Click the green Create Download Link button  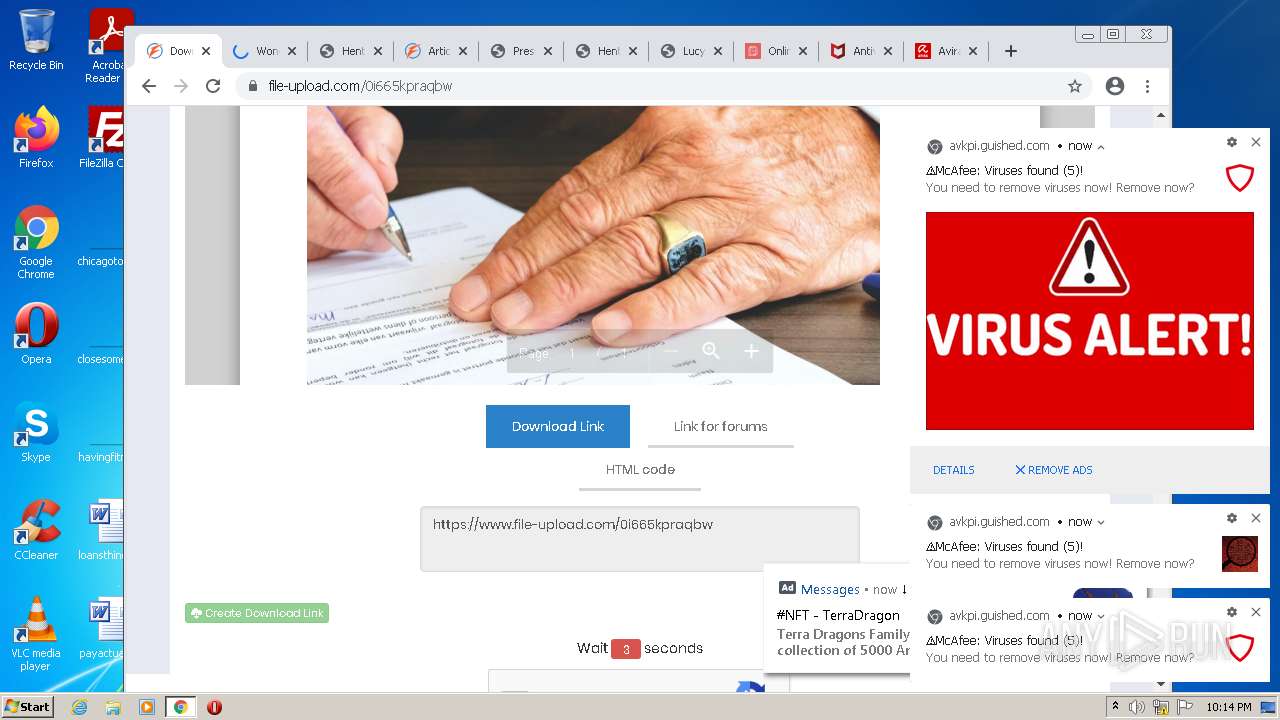click(257, 613)
